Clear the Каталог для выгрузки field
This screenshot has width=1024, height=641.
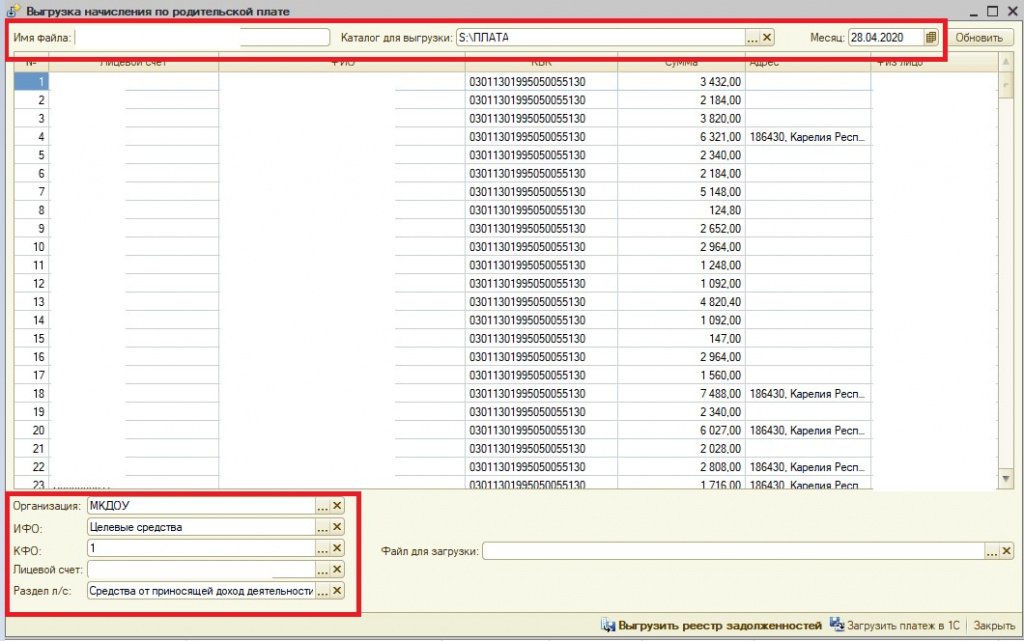tap(767, 37)
